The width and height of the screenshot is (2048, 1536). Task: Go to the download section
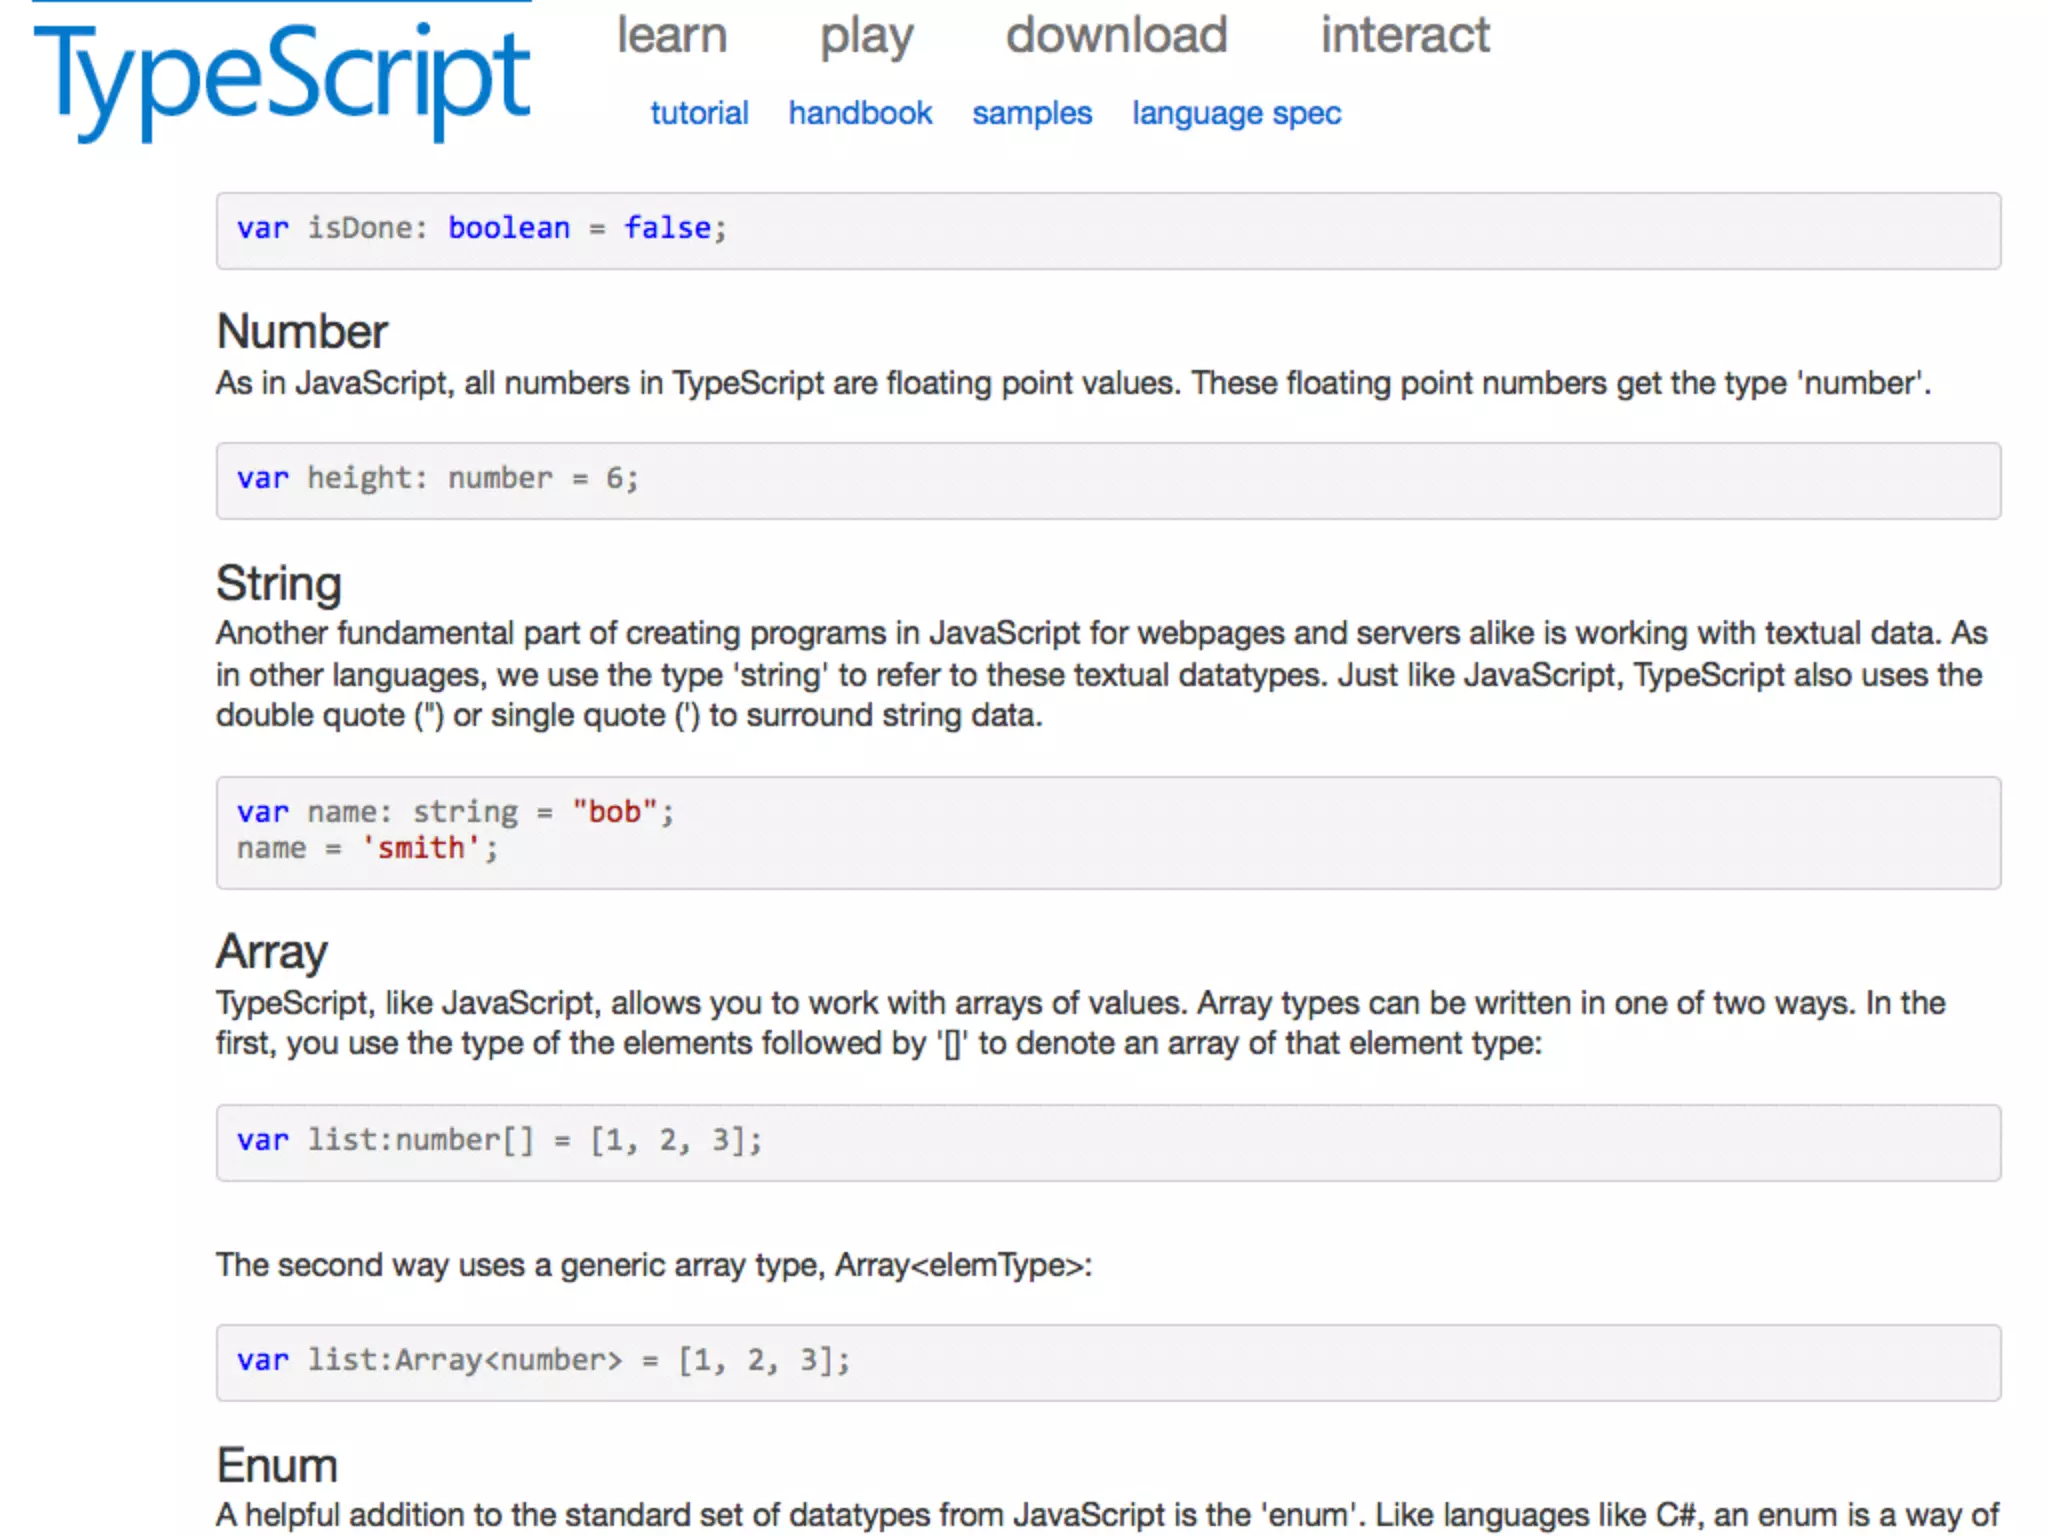pyautogui.click(x=1116, y=35)
